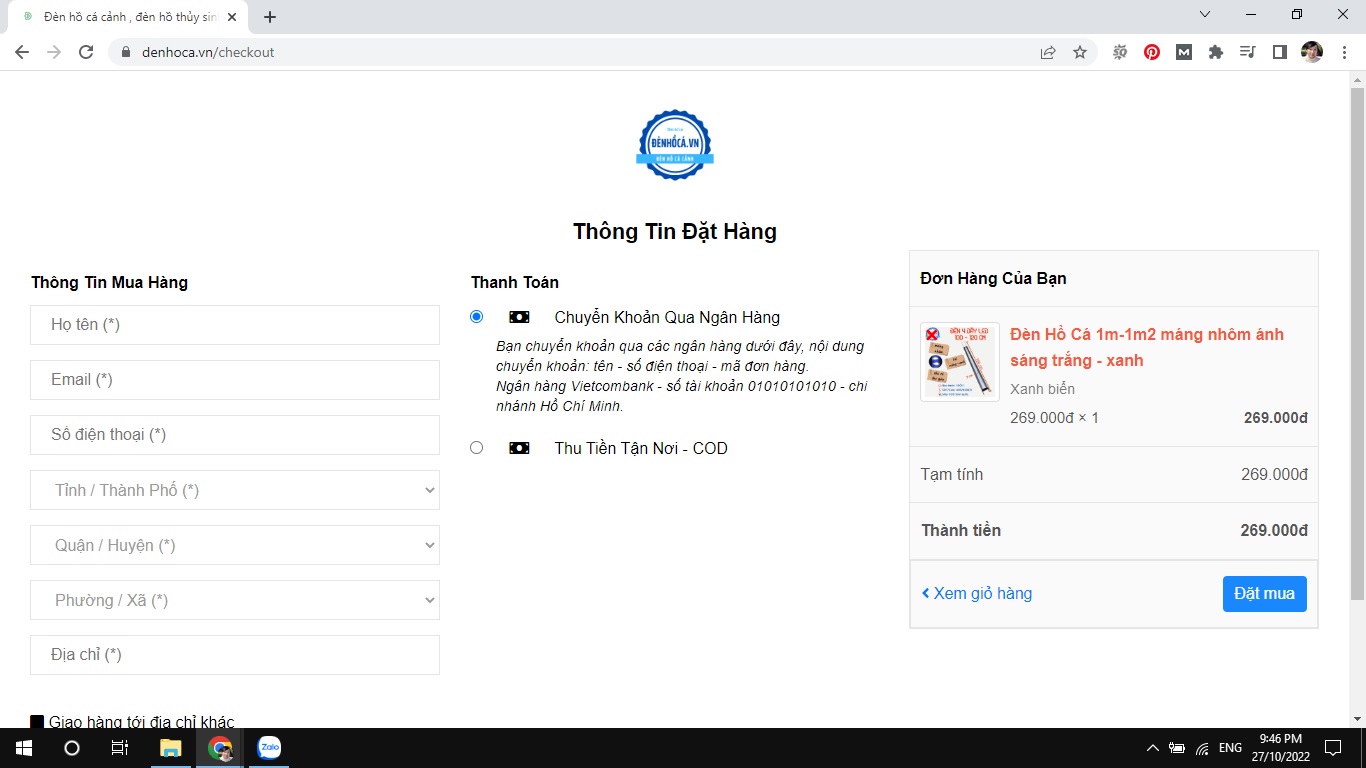Expand the Phường / Xã dropdown
Viewport: 1366px width, 768px height.
point(235,600)
